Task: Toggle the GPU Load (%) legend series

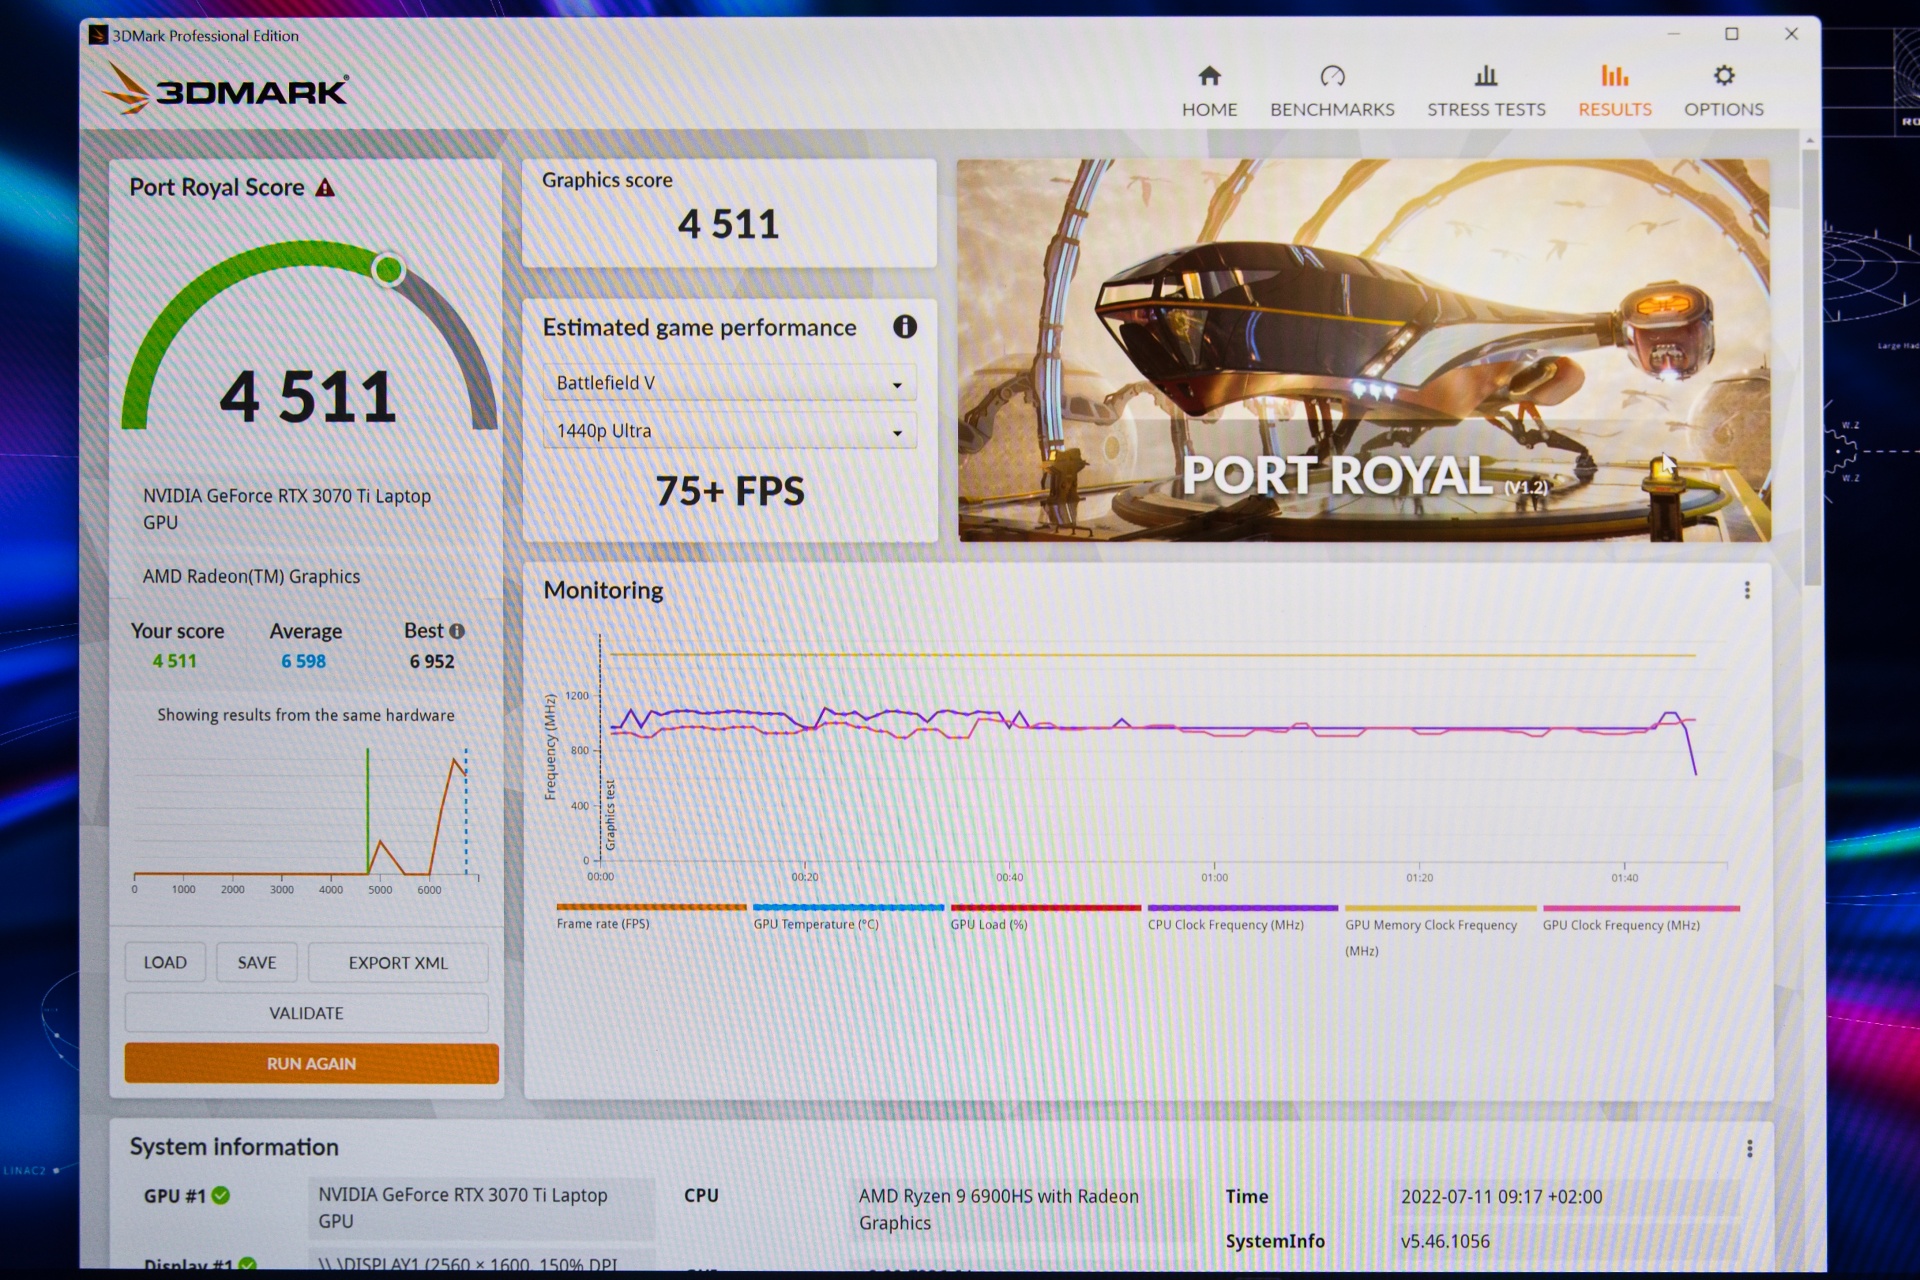Action: [x=988, y=924]
